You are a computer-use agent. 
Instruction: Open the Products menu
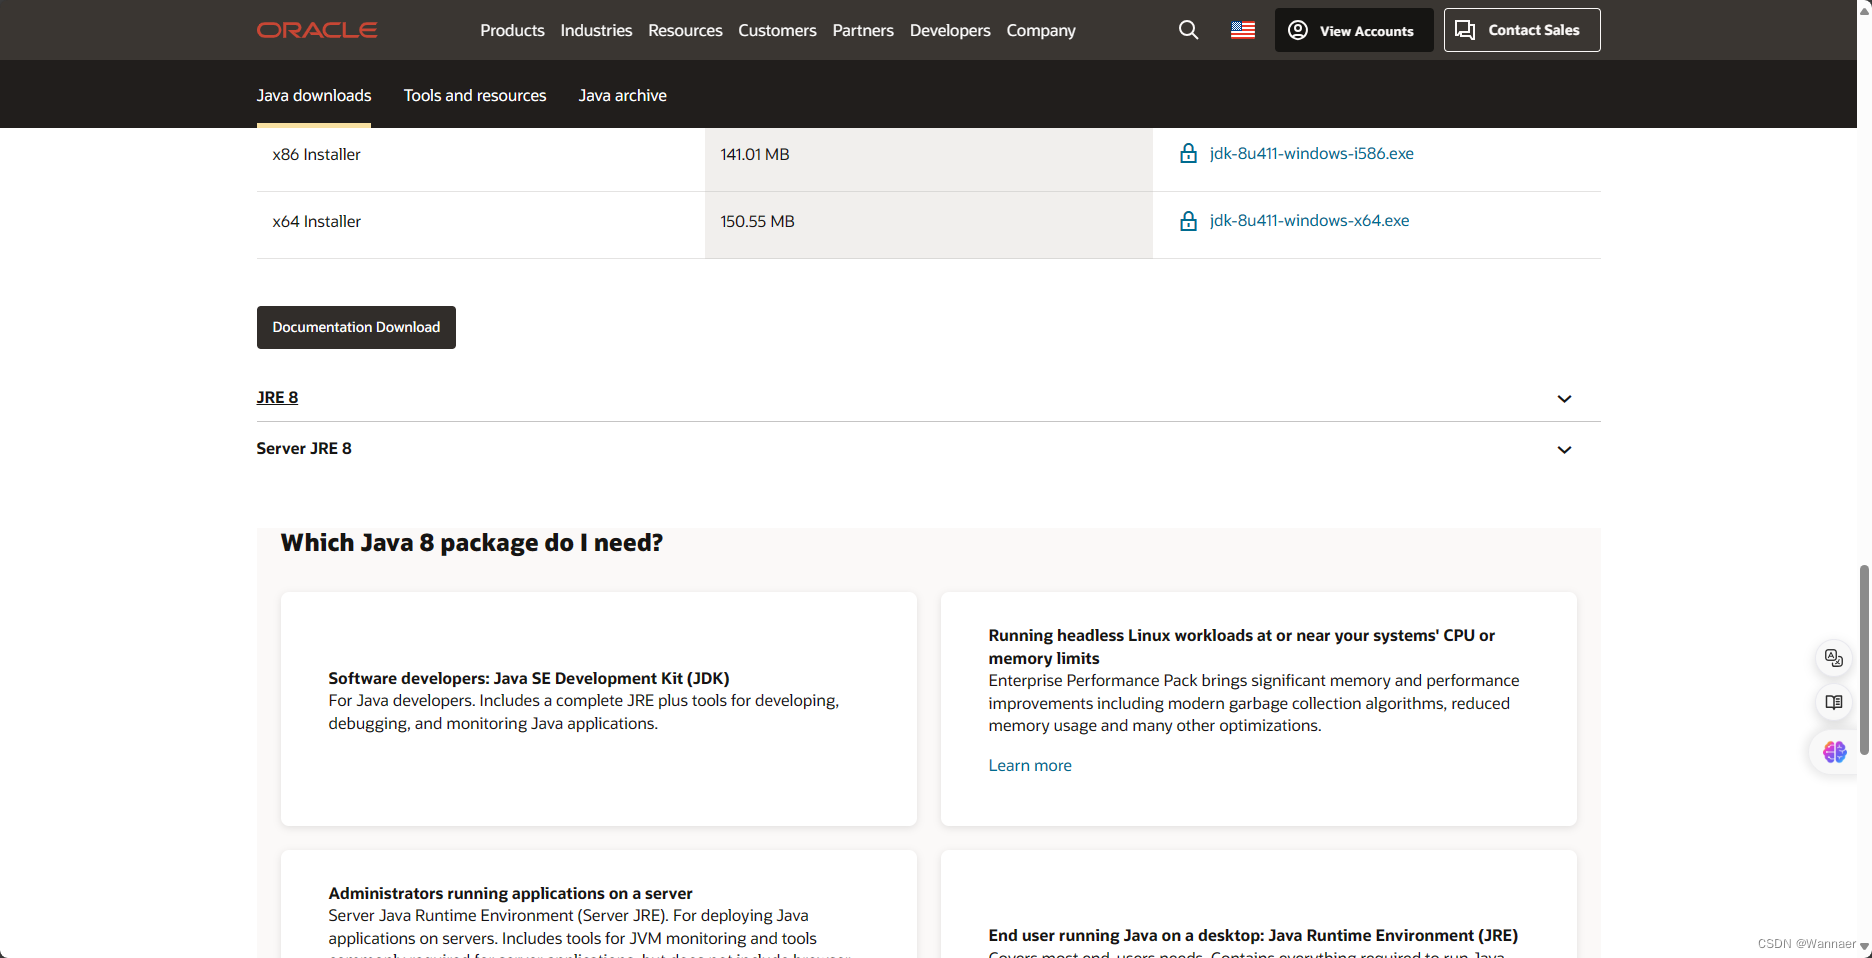click(x=512, y=30)
